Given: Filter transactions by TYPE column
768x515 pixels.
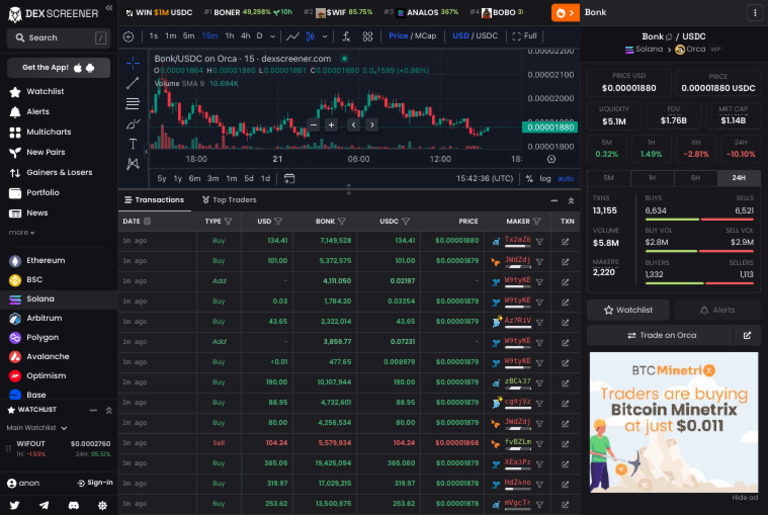Looking at the screenshot, I should 228,221.
